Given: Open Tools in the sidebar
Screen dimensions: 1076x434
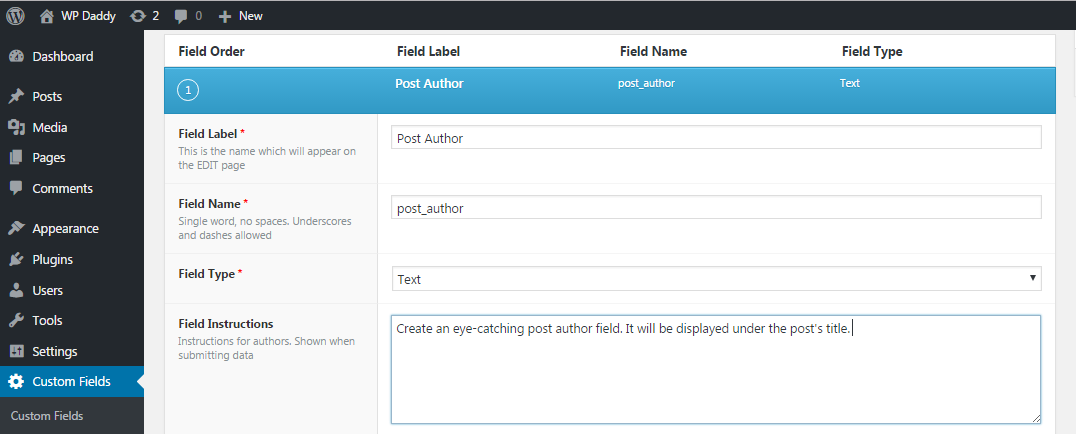Looking at the screenshot, I should [x=47, y=321].
